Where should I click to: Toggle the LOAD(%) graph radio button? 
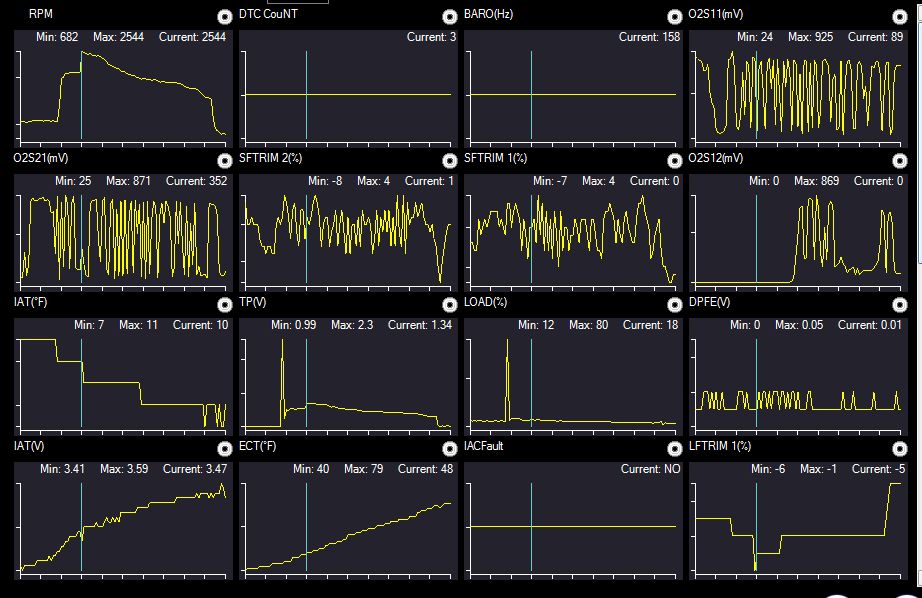pyautogui.click(x=674, y=305)
